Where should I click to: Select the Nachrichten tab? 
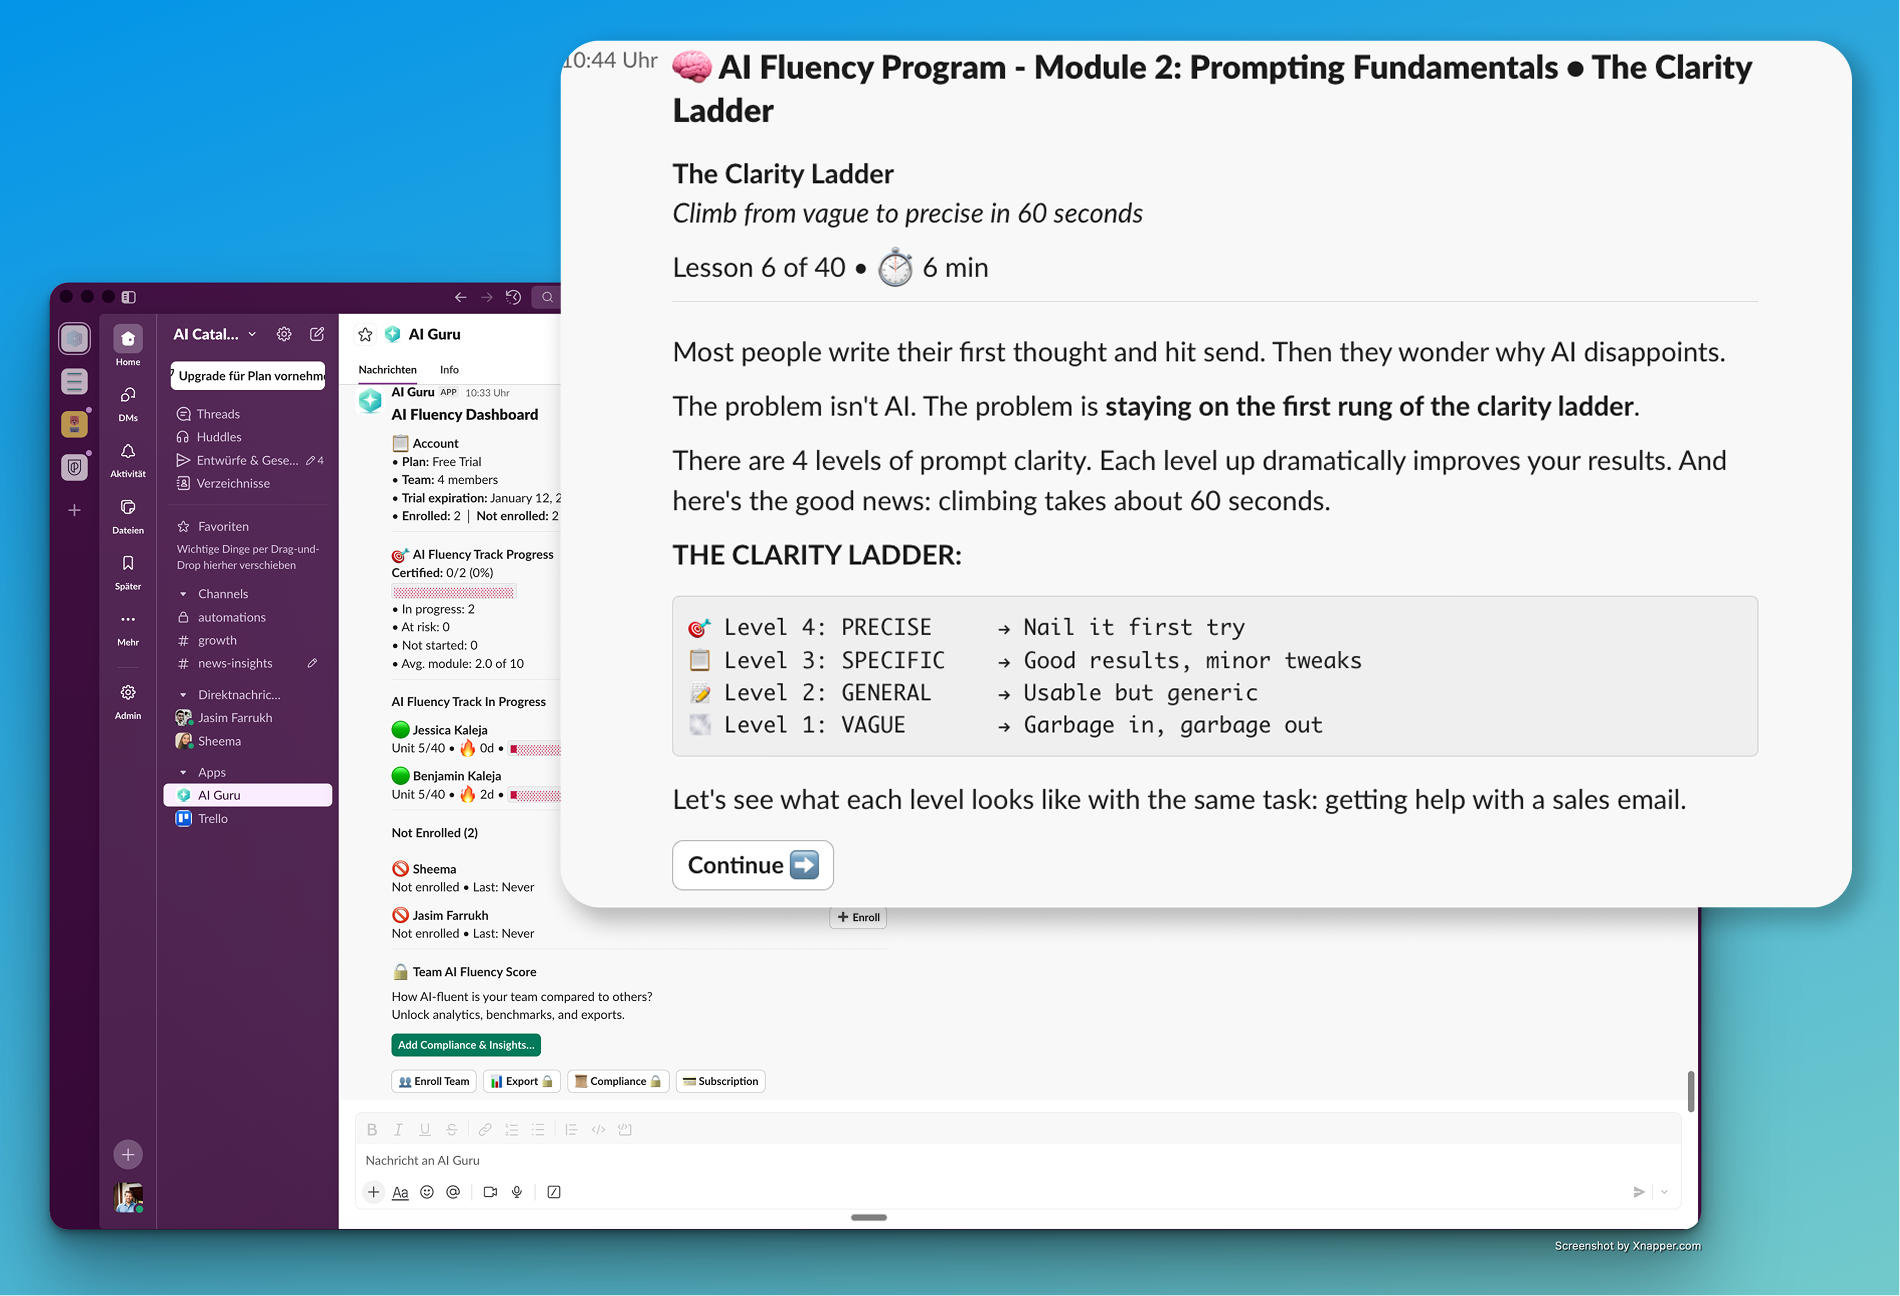point(388,369)
